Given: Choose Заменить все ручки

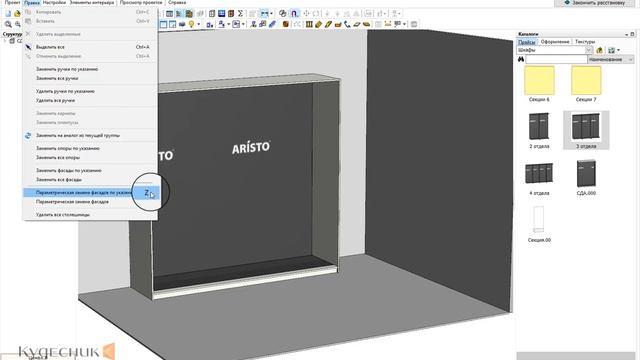Looking at the screenshot, I should coord(90,78).
